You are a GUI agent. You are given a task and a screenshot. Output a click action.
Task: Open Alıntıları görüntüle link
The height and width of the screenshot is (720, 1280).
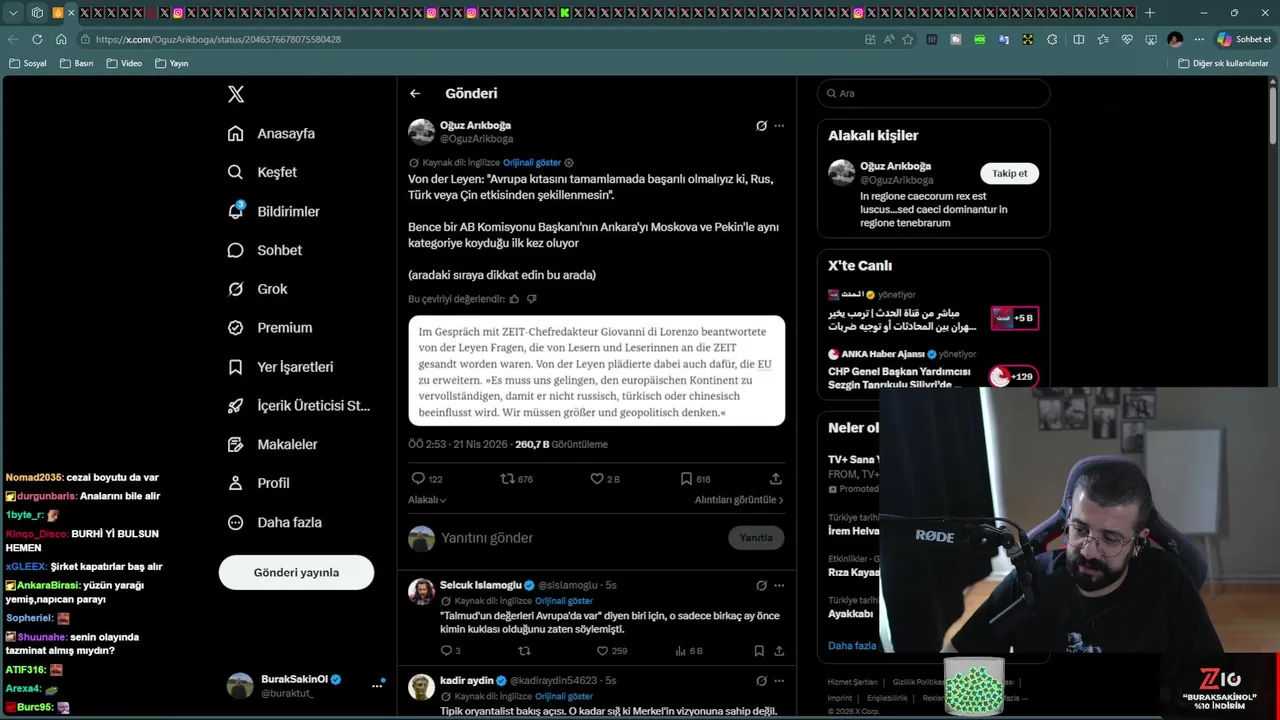739,500
